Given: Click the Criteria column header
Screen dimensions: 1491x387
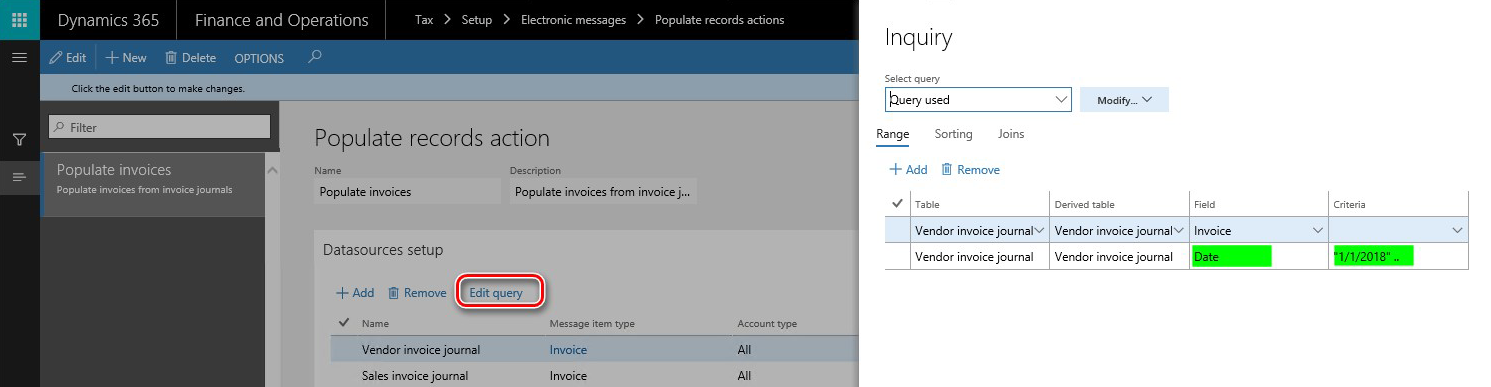Looking at the screenshot, I should [1350, 205].
